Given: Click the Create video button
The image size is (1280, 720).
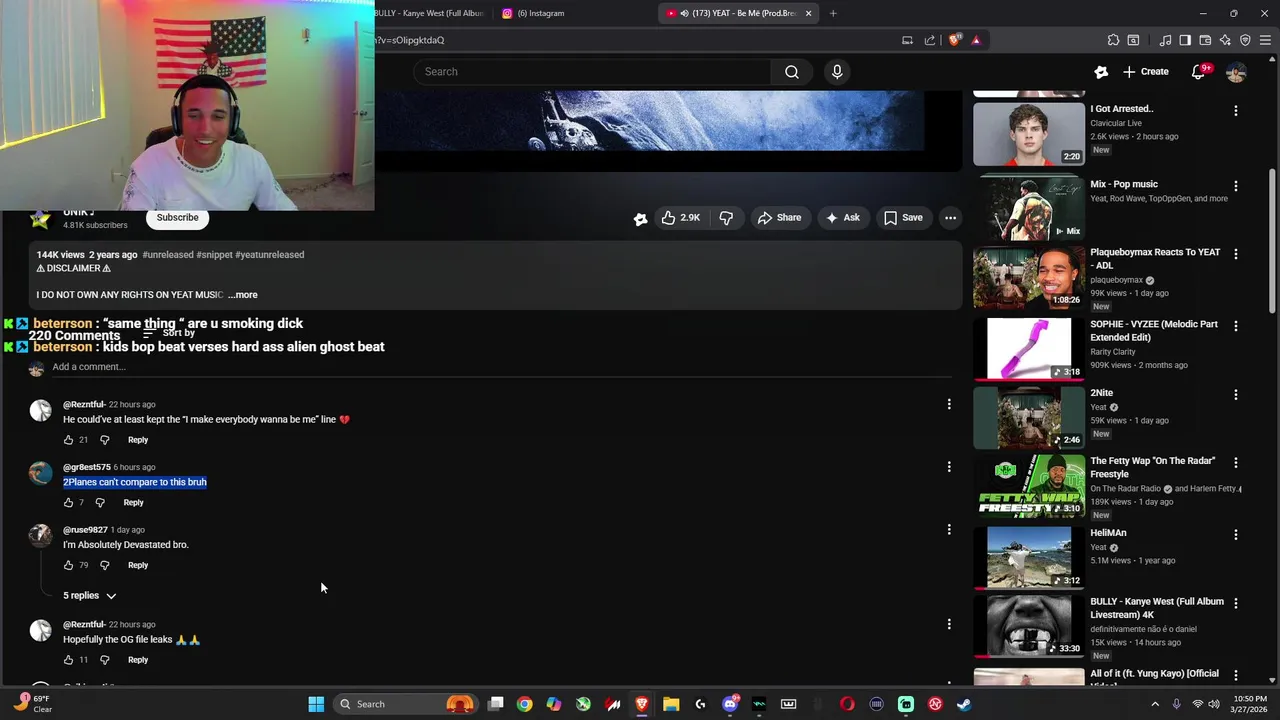Looking at the screenshot, I should click(1145, 72).
